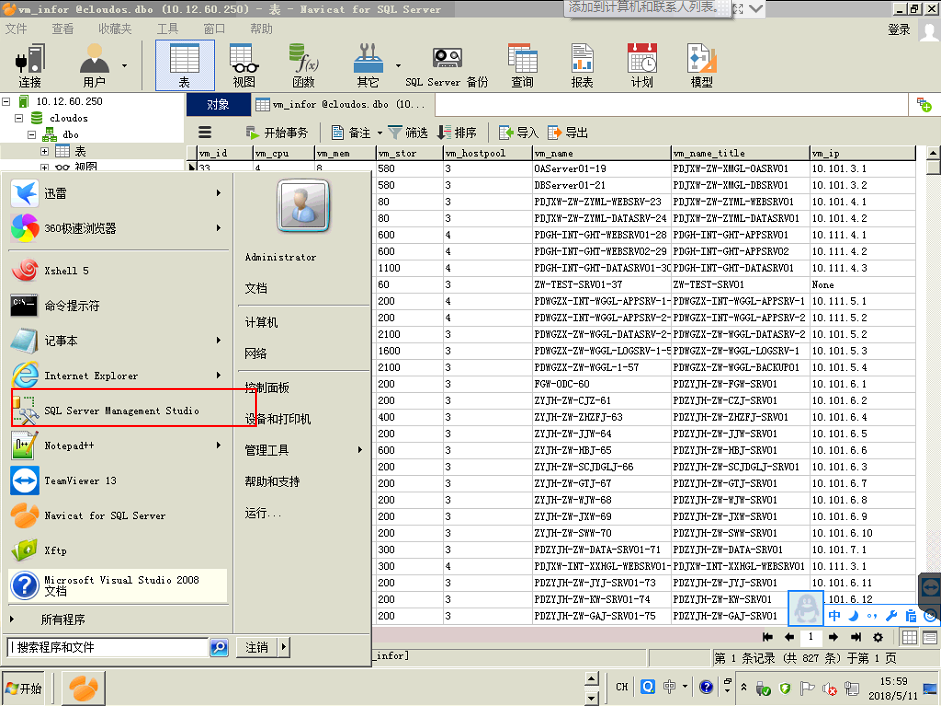
Task: Open the 文件 menu
Action: (x=16, y=29)
